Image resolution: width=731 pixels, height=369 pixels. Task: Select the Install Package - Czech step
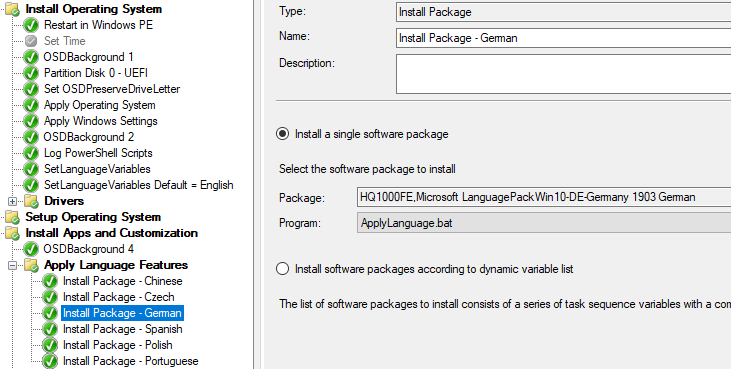coord(119,297)
